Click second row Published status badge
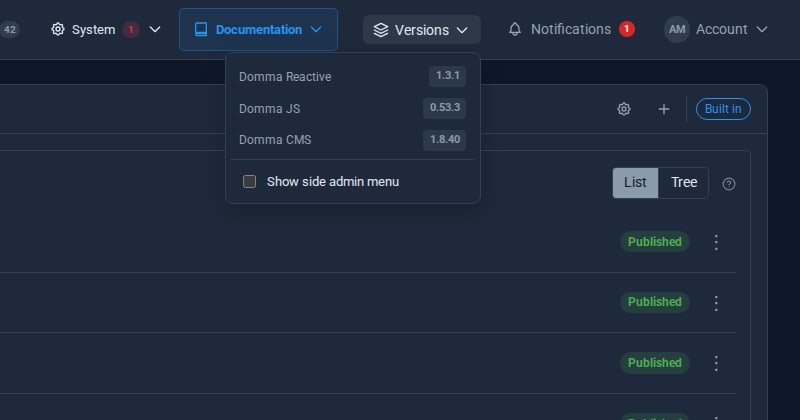Viewport: 800px width, 420px height. coord(655,302)
